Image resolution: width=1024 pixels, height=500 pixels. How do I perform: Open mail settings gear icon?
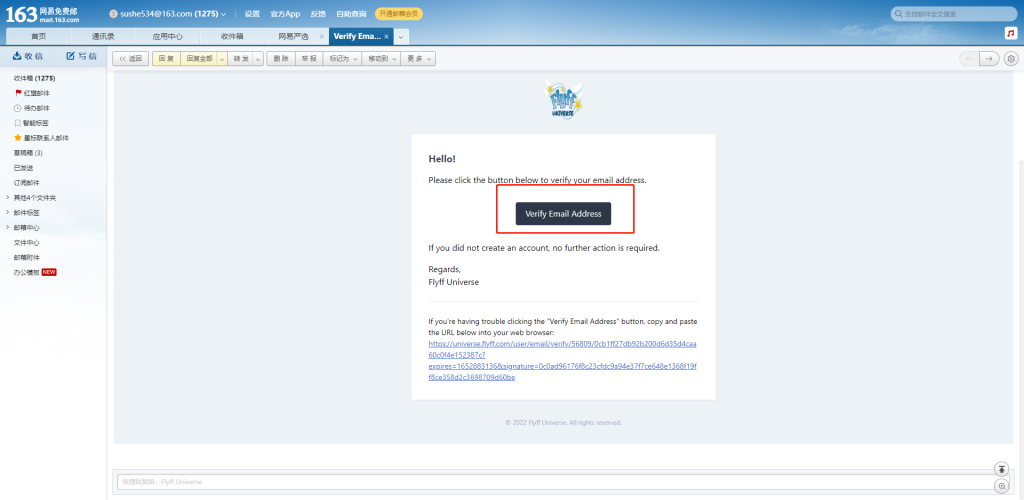coord(1011,59)
